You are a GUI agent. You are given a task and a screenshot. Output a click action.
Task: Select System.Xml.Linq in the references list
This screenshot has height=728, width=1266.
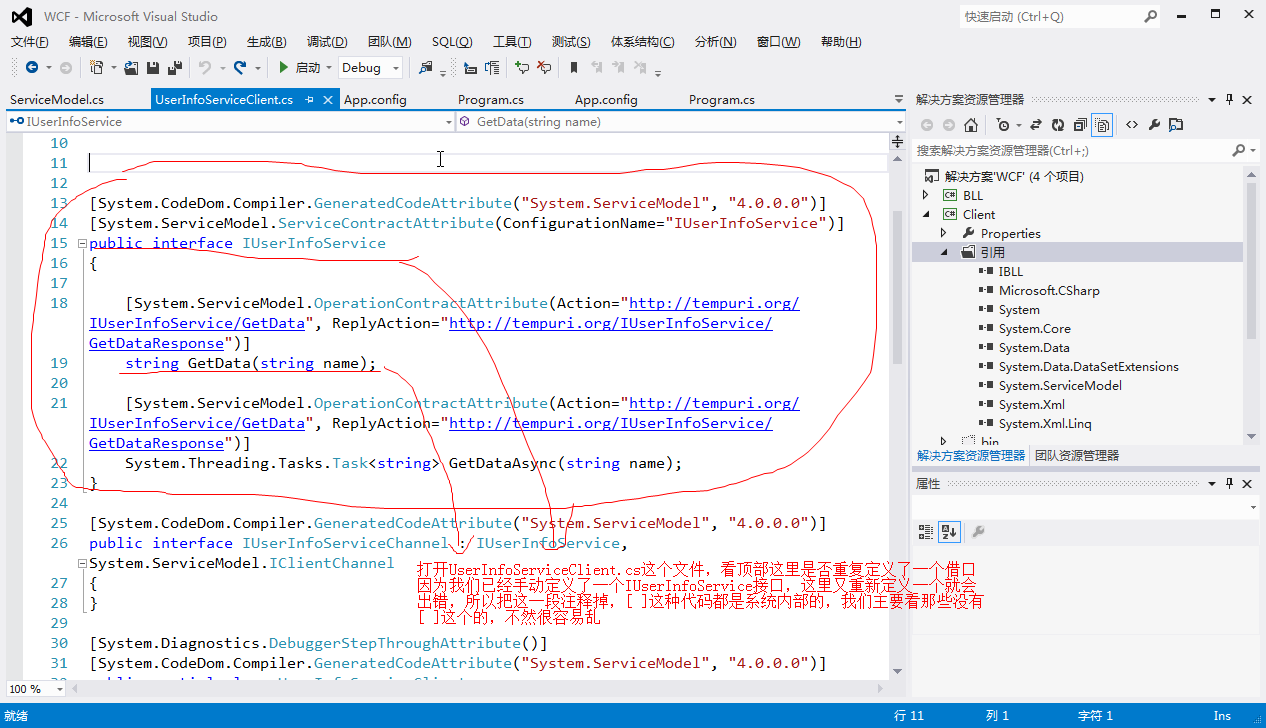[1045, 423]
